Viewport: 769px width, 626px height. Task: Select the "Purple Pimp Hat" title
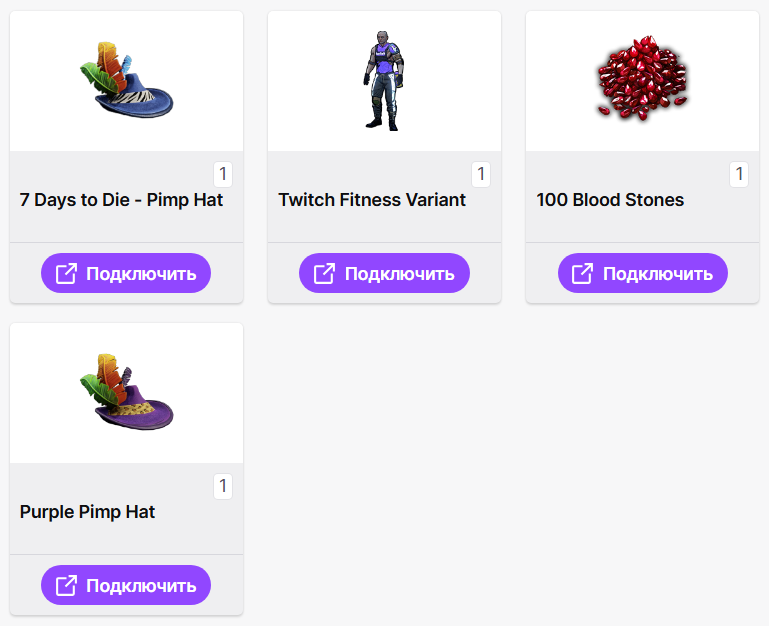coord(87,512)
